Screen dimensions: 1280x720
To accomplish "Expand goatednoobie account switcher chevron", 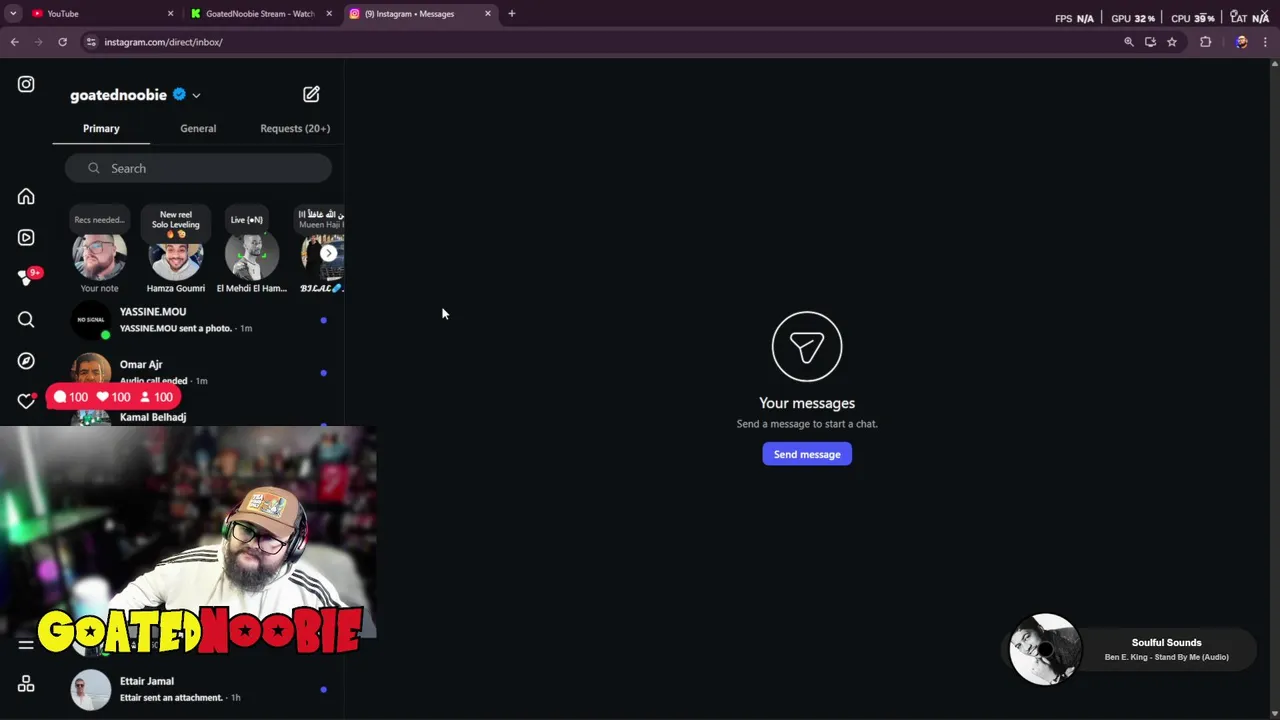I will 196,96.
